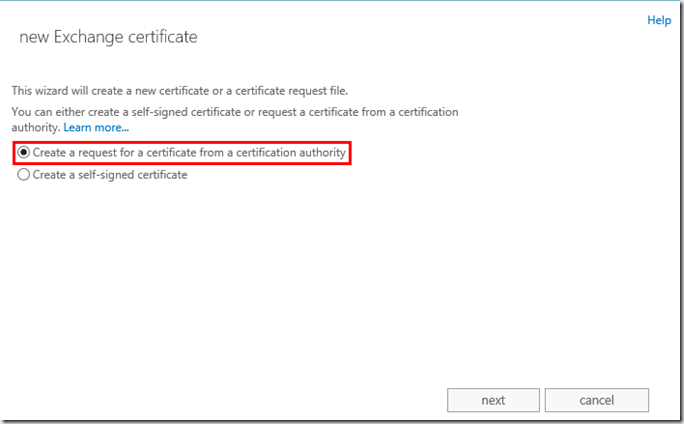This screenshot has height=424, width=684.
Task: Get help for this wizard page
Action: [659, 20]
